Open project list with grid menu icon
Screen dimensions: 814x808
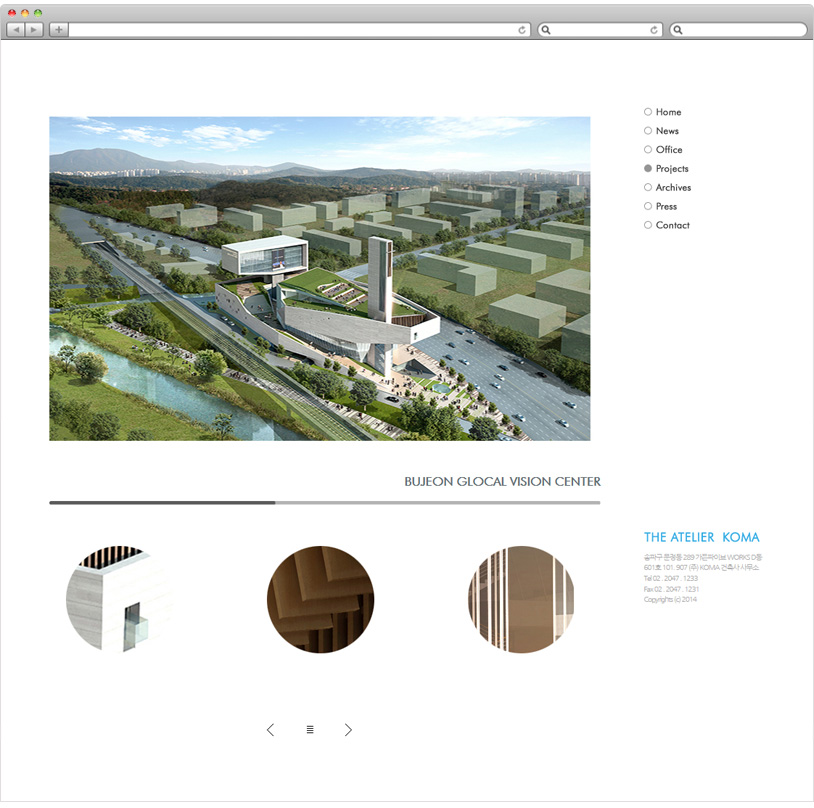[310, 730]
